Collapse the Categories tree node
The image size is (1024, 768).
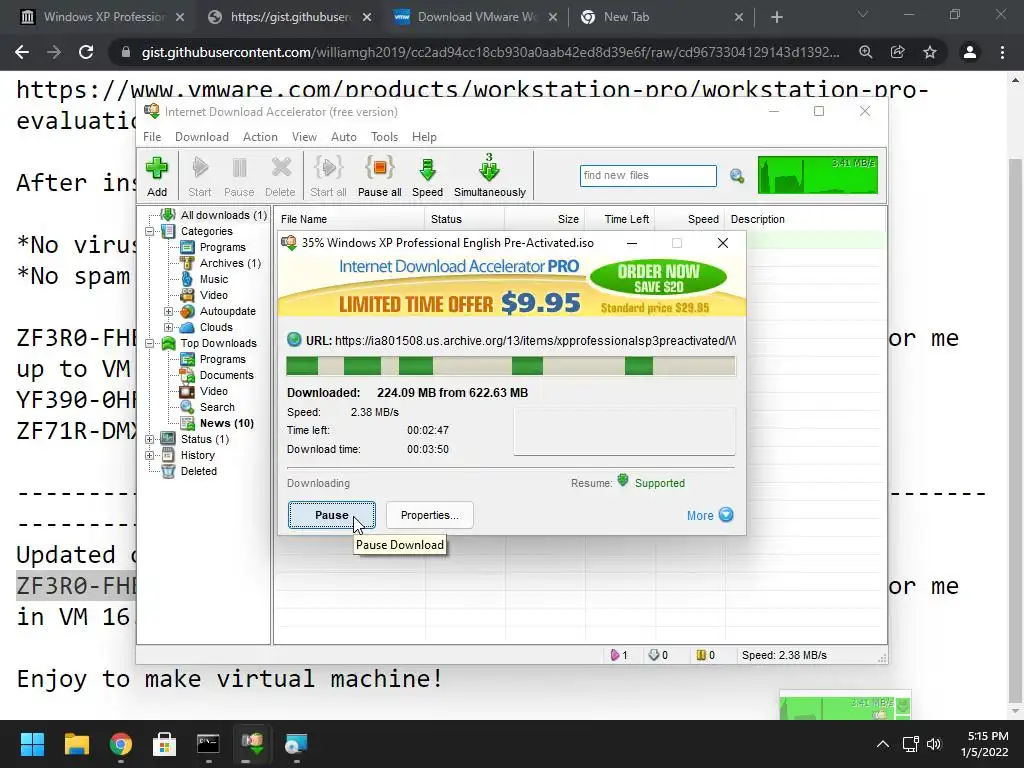pos(150,231)
